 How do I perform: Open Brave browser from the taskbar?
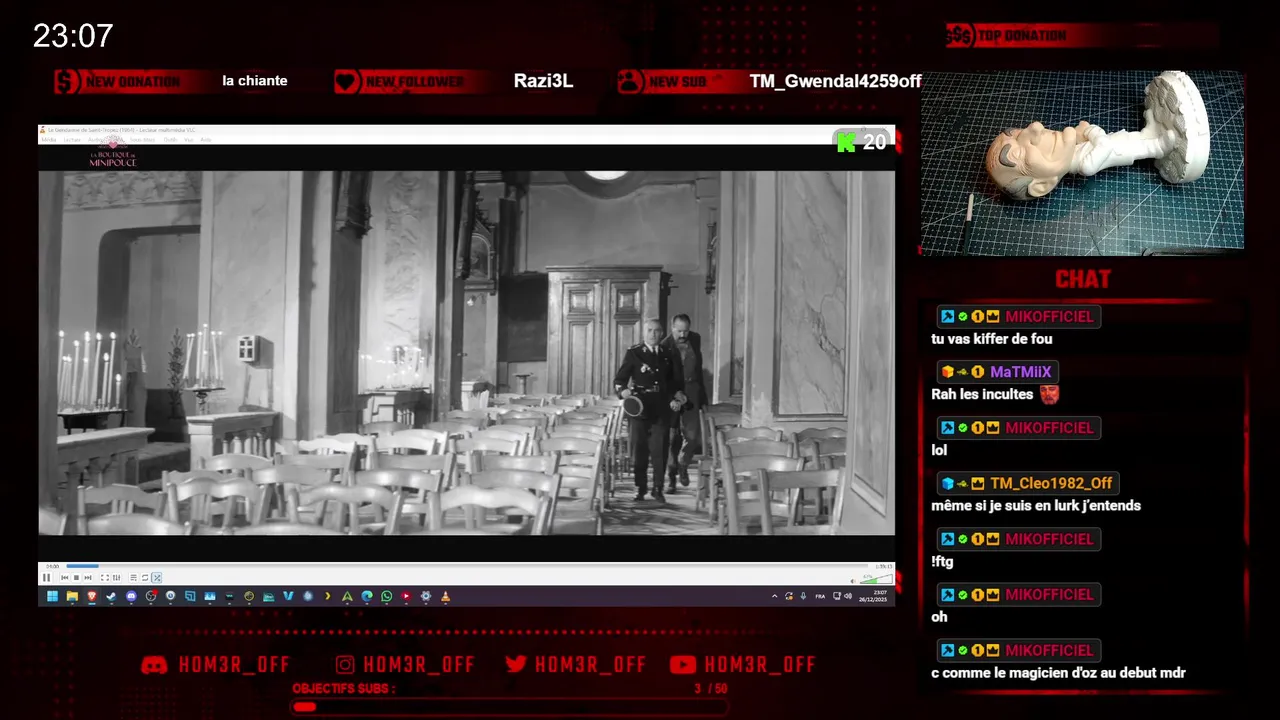pyautogui.click(x=92, y=596)
